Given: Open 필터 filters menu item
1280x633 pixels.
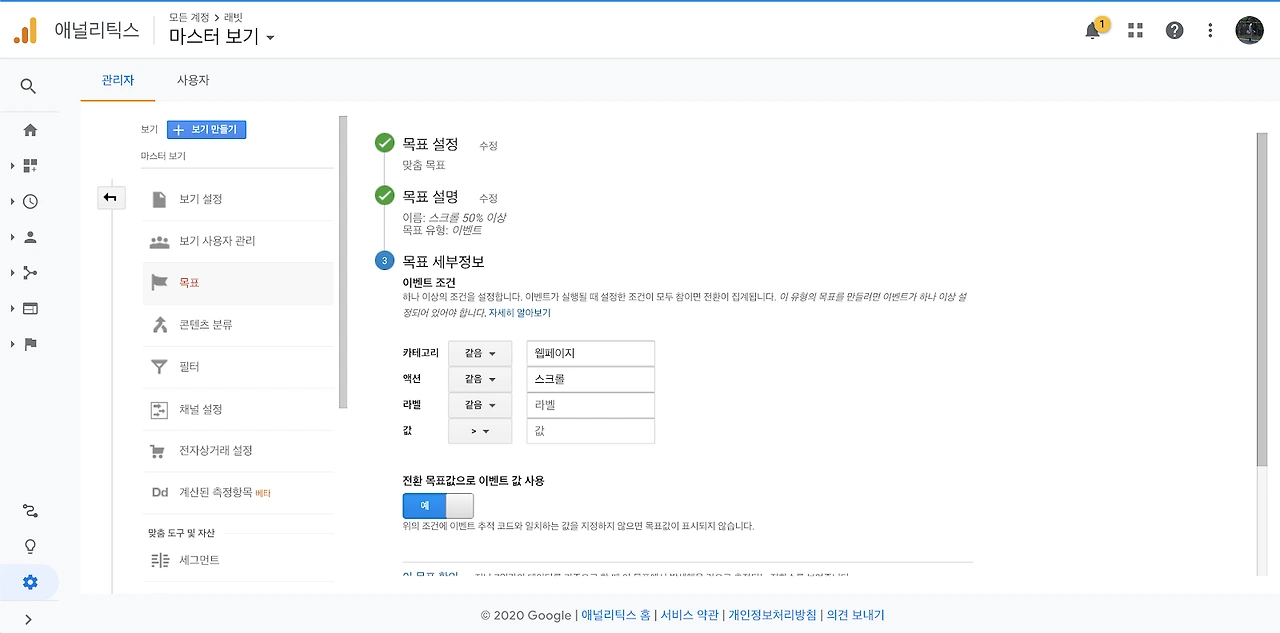Looking at the screenshot, I should [x=238, y=367].
